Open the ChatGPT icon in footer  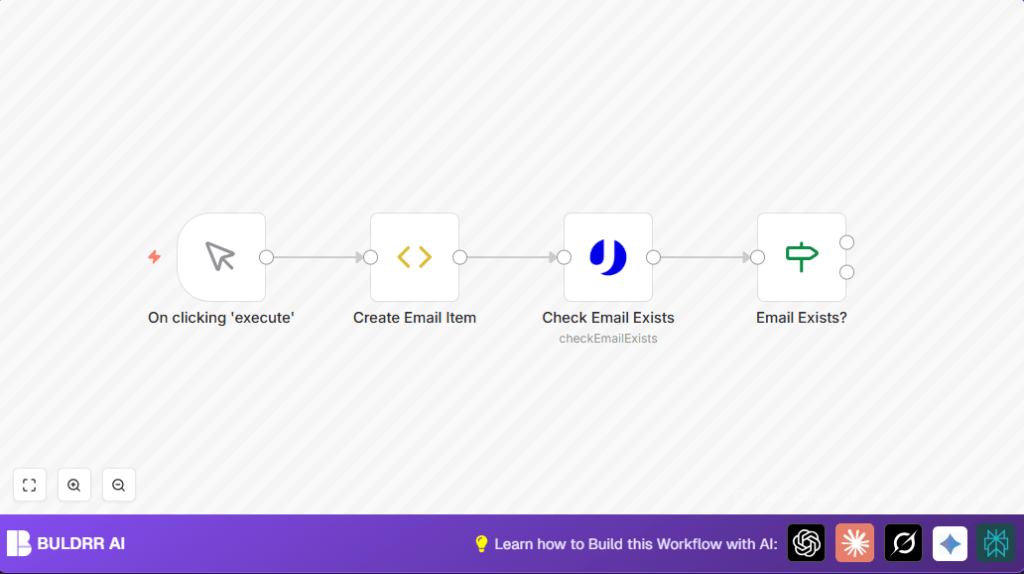[806, 543]
